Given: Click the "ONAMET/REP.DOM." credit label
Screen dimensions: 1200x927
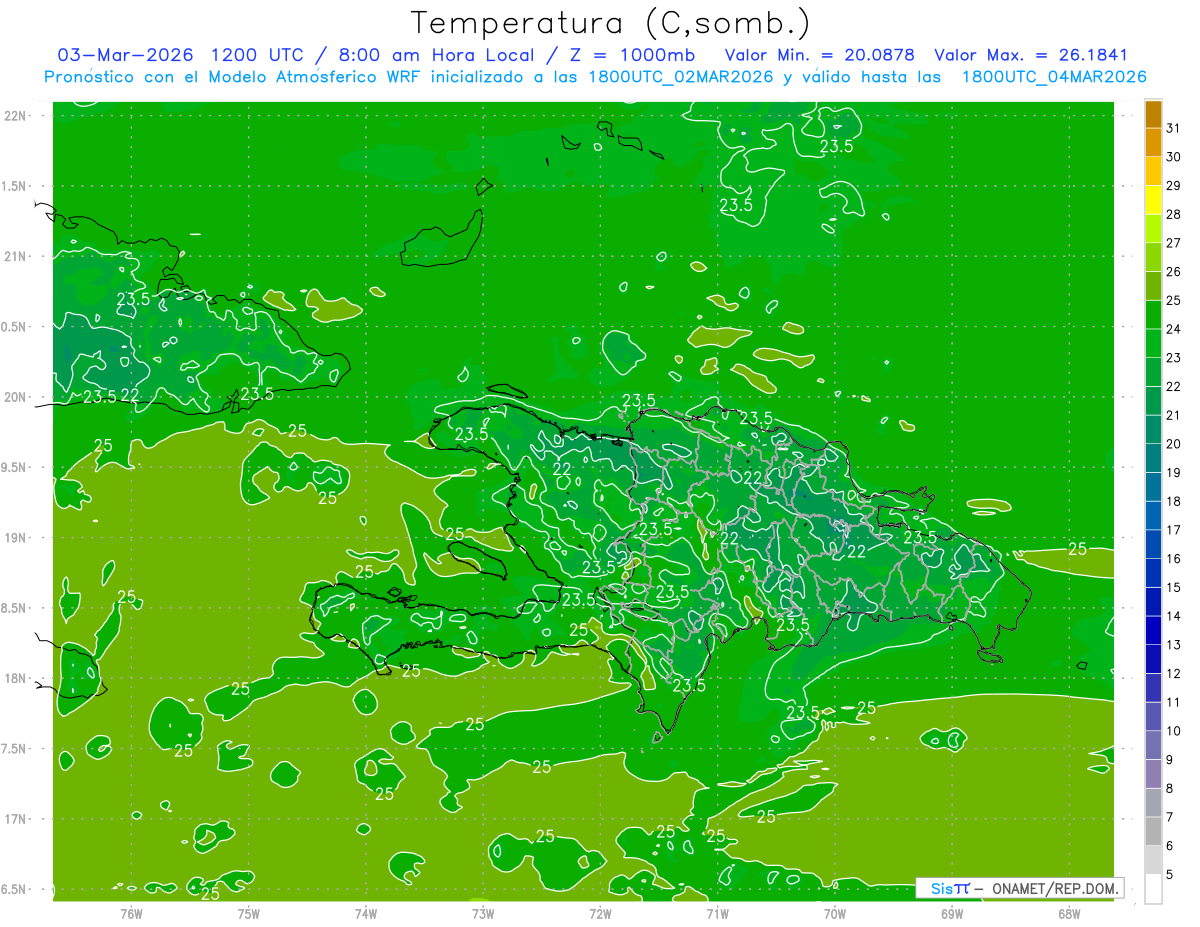Looking at the screenshot, I should click(x=1054, y=888).
